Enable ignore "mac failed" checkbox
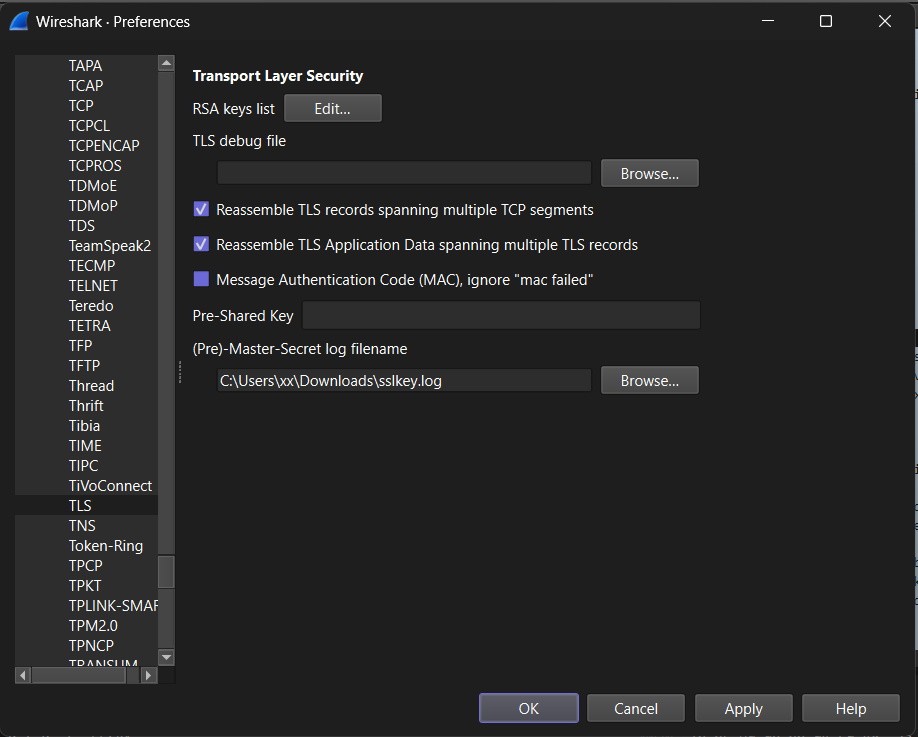The image size is (918, 737). [x=201, y=279]
